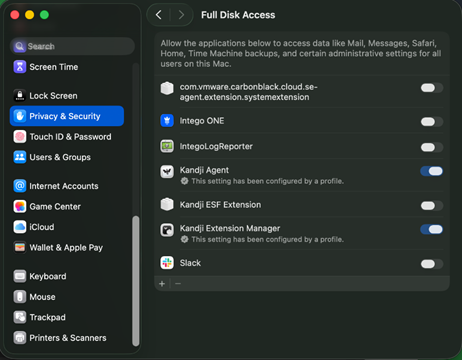Click the Internet Accounts @ icon
Screen dimensions: 462x360
pyautogui.click(x=20, y=186)
